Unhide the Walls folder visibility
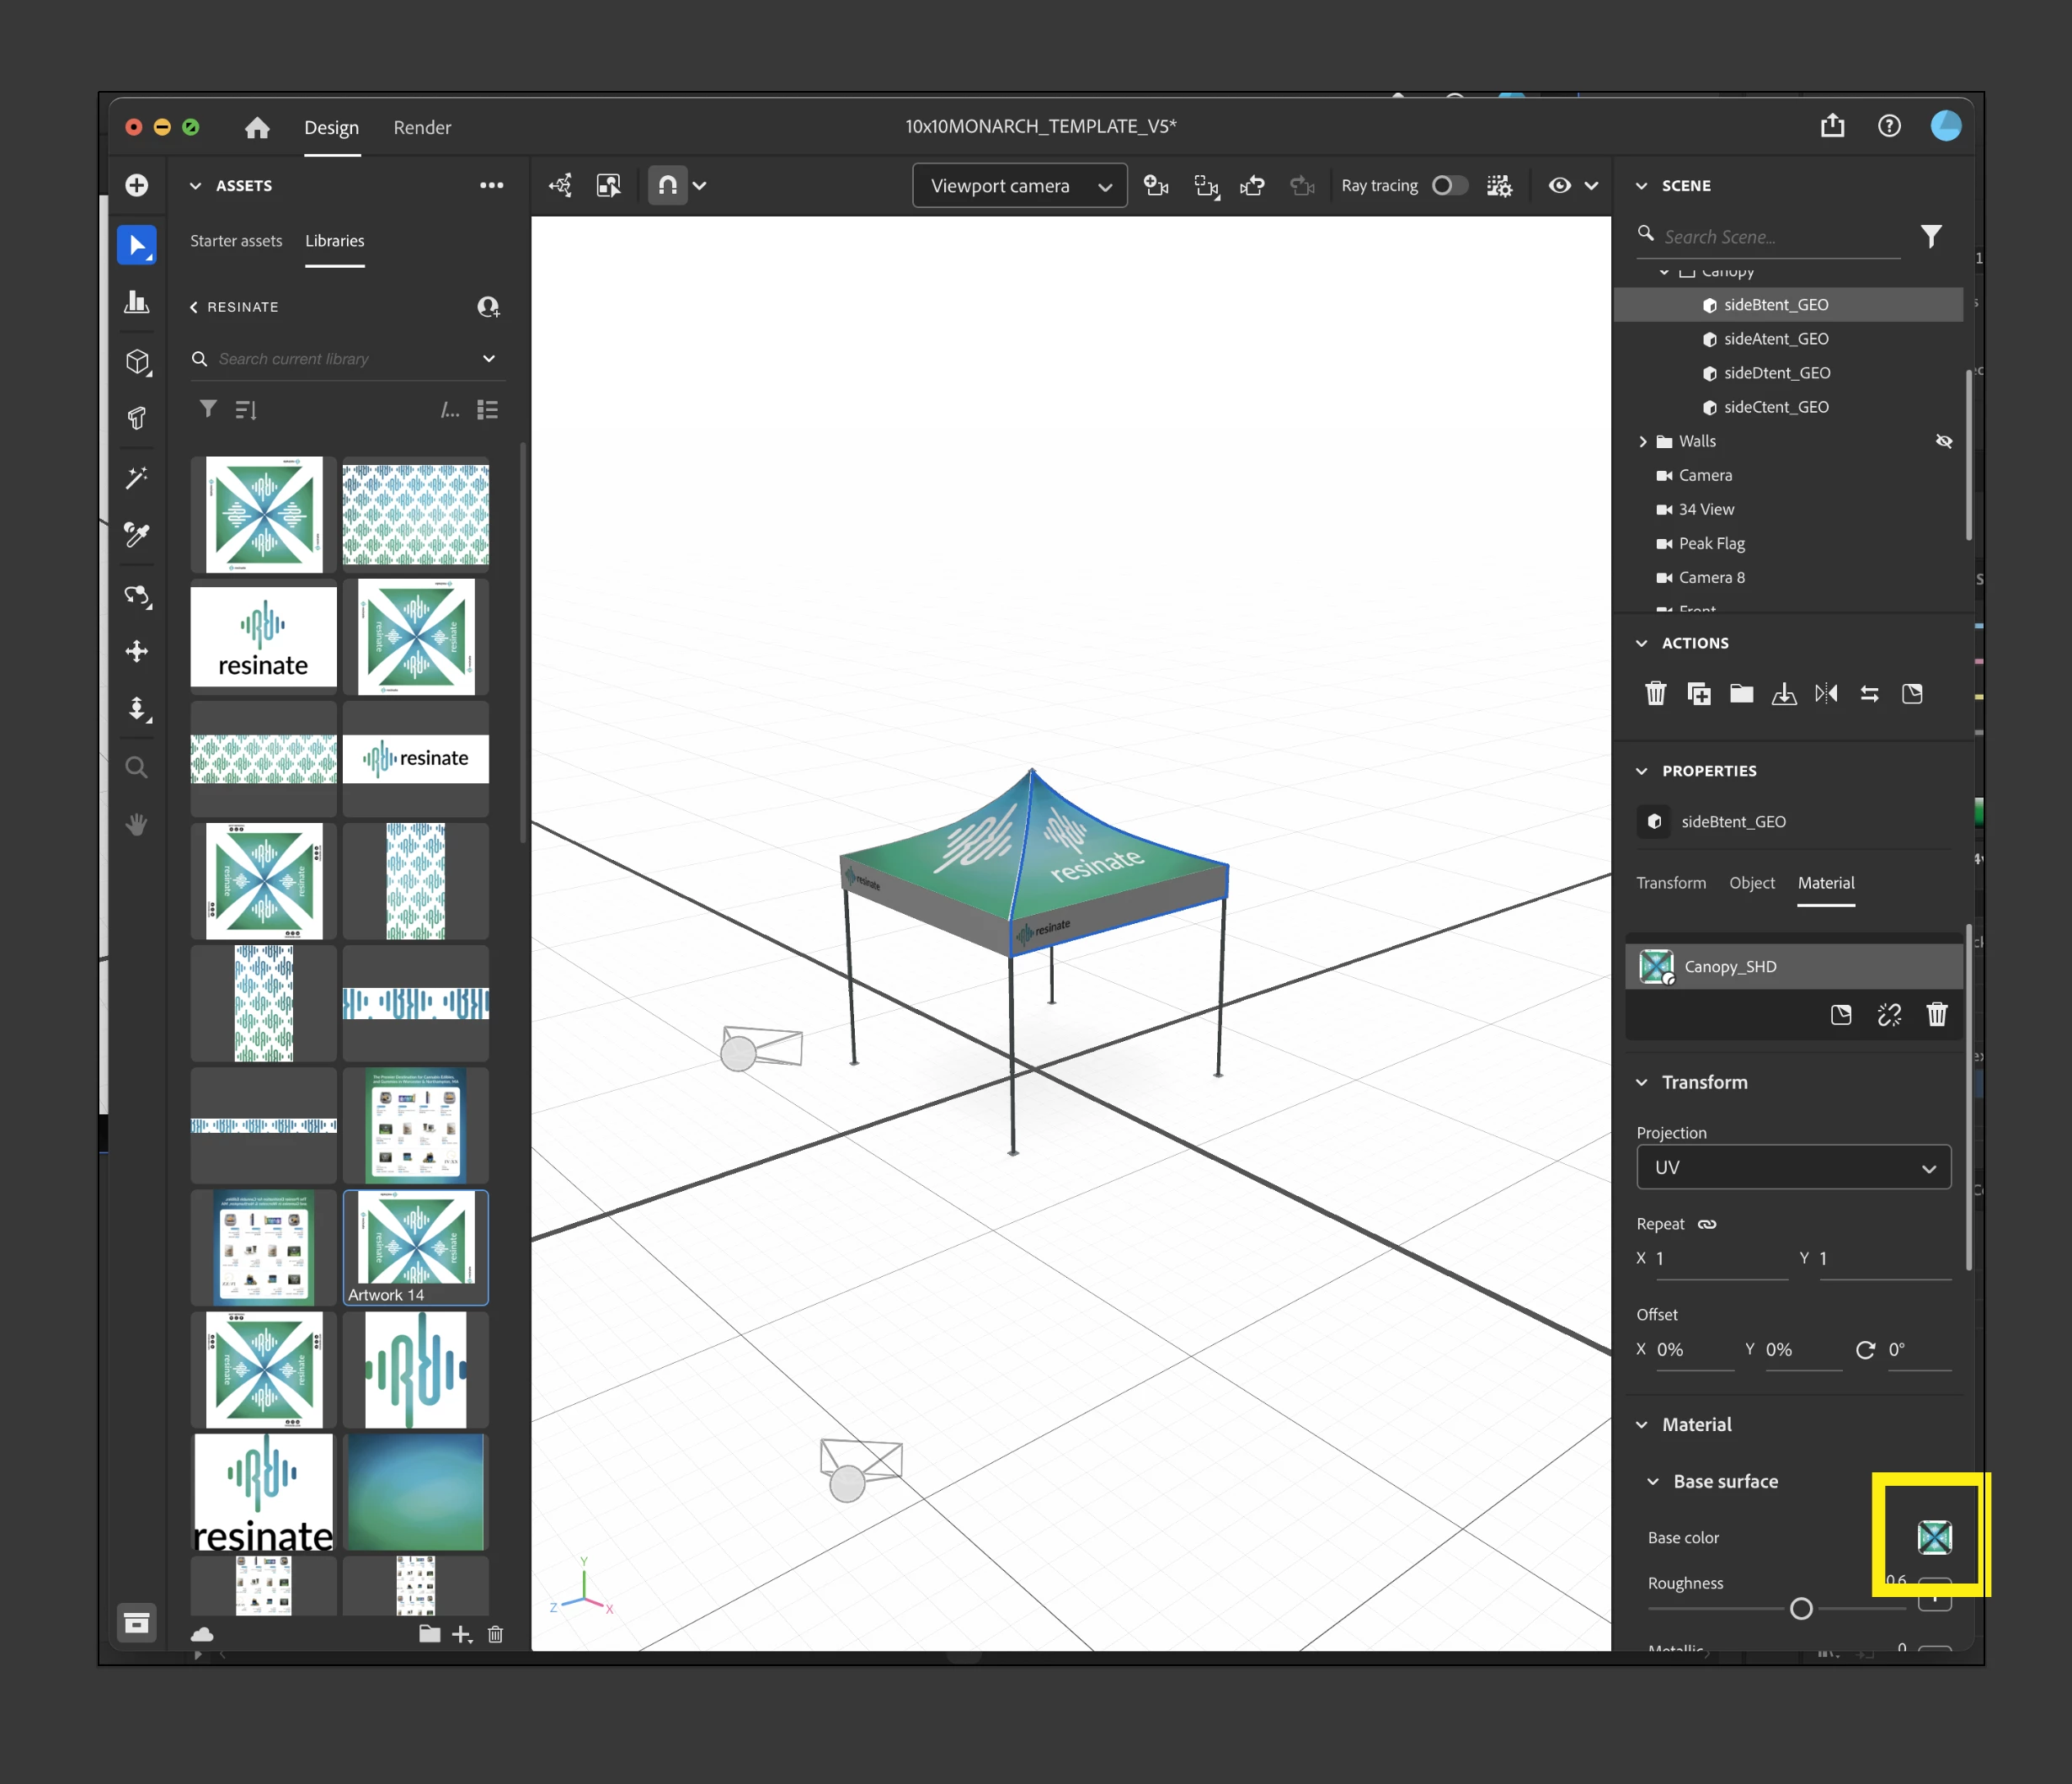This screenshot has width=2072, height=1784. [1943, 441]
